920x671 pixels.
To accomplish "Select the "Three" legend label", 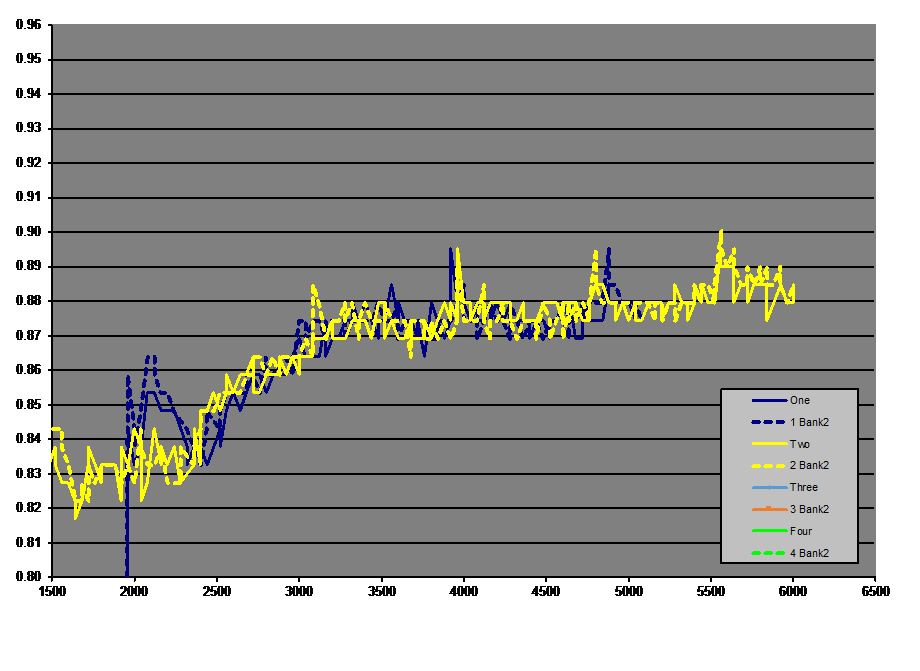I will tap(803, 487).
